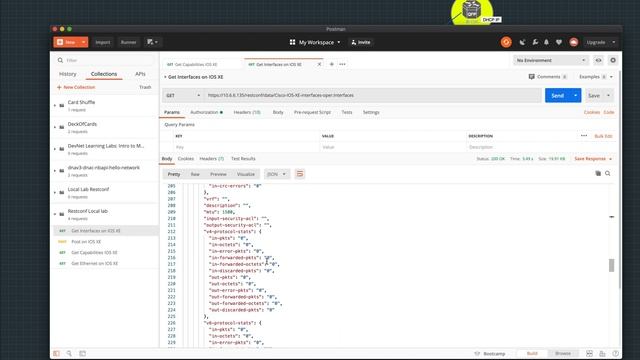Open the request Body tab
This screenshot has height=360, width=640.
[x=278, y=112]
